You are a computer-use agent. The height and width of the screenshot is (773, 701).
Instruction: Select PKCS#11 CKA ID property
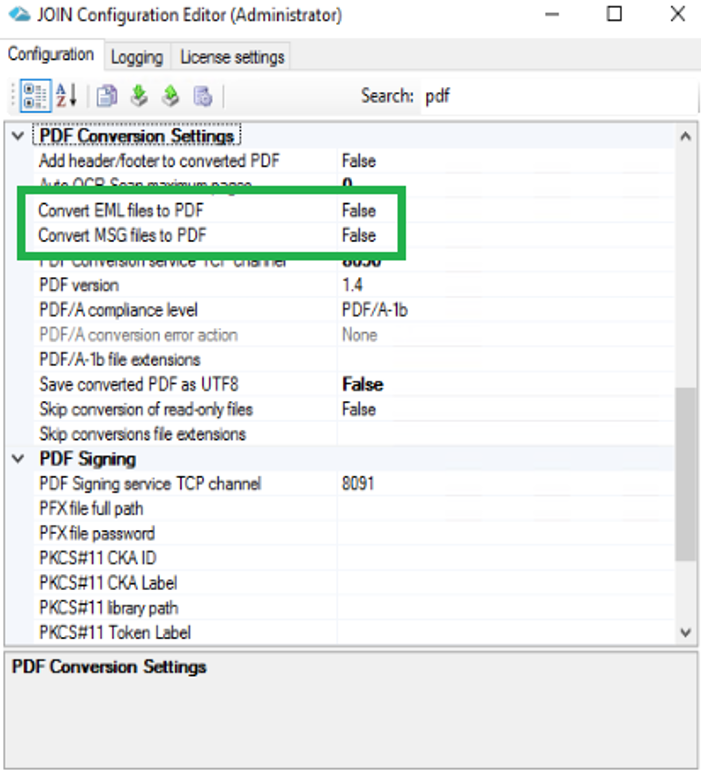[x=98, y=558]
